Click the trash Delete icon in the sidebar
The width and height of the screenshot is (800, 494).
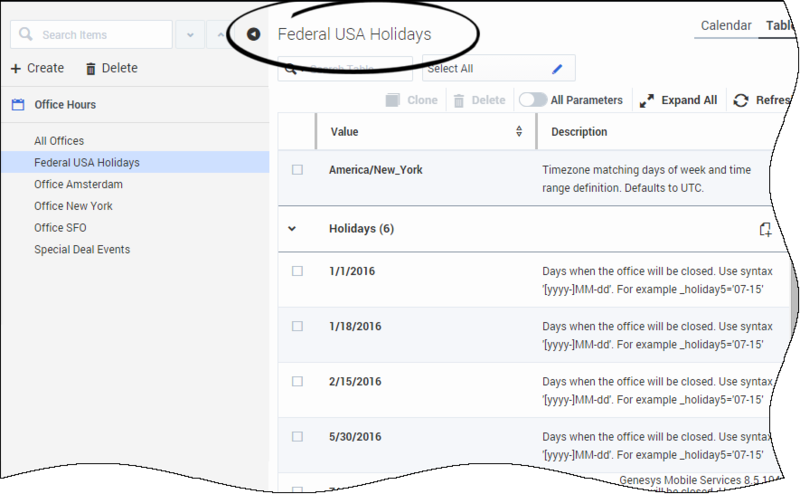click(91, 69)
